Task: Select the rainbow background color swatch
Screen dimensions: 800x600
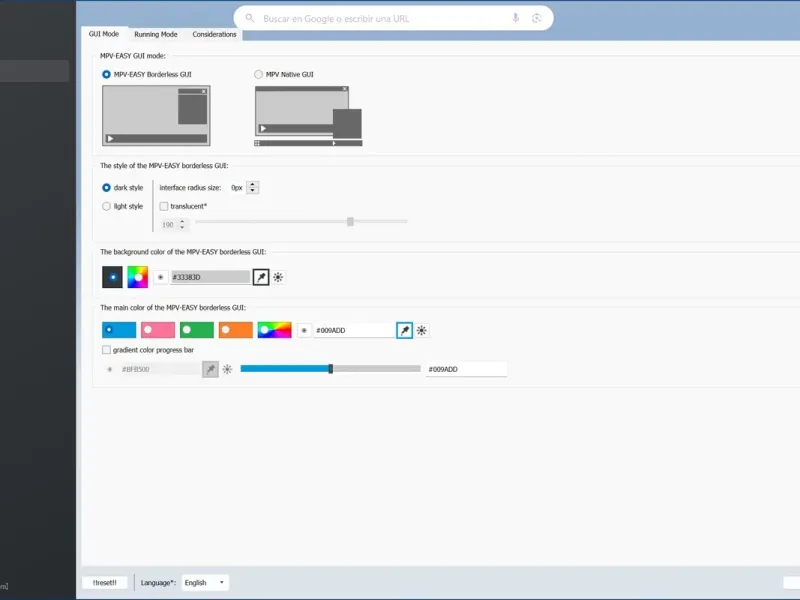Action: pos(138,277)
